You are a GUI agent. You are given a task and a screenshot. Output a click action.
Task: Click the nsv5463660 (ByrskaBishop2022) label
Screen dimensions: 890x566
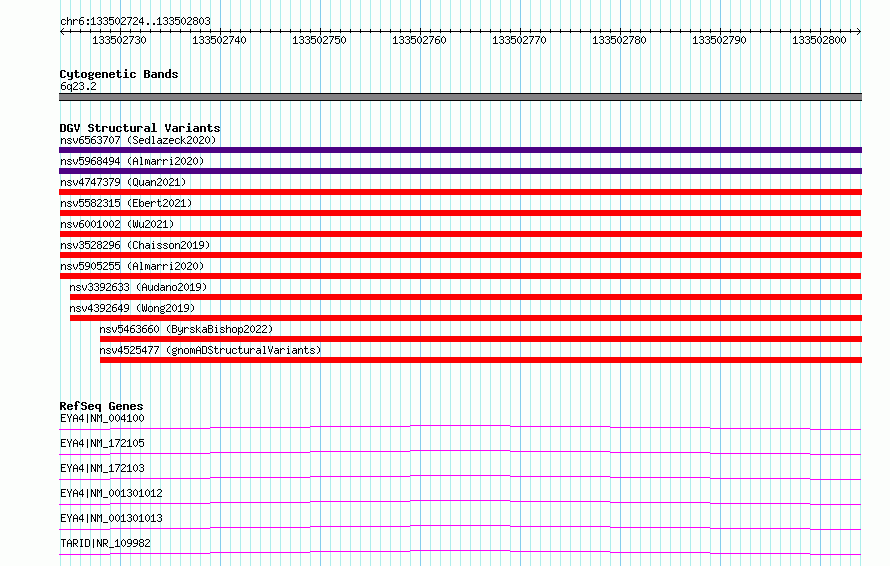pos(186,329)
